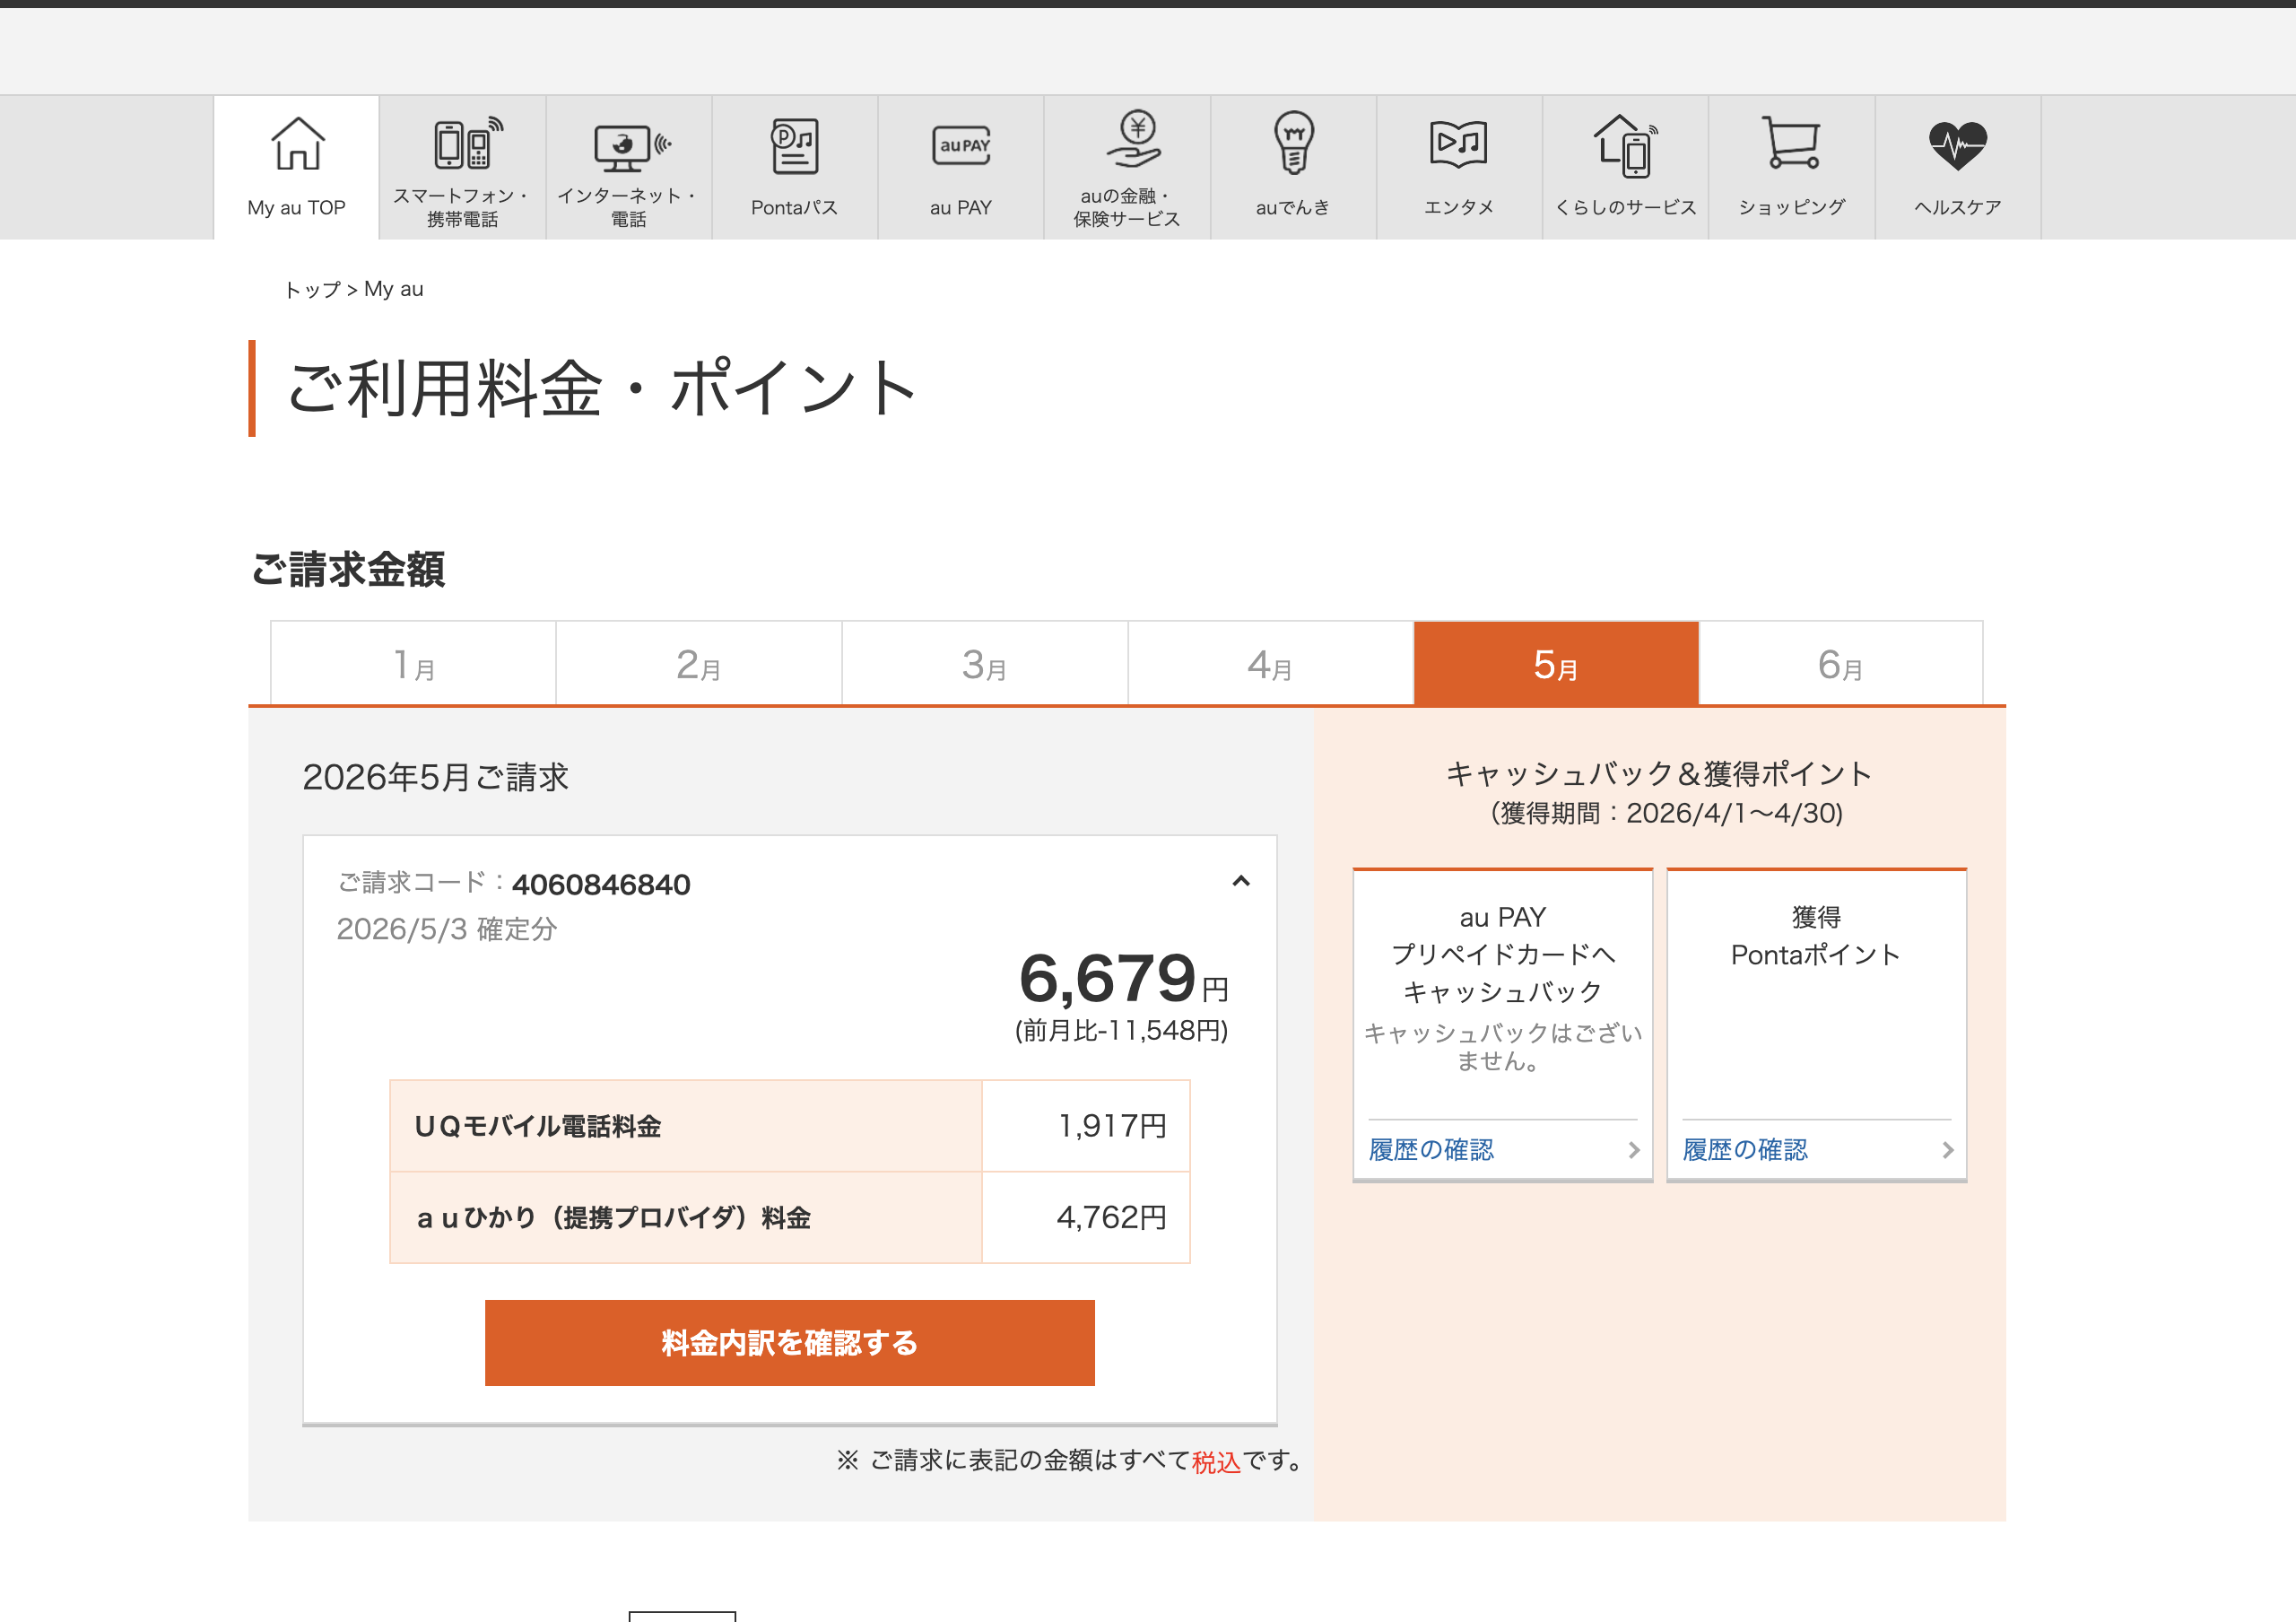The image size is (2296, 1622).
Task: Click the chevron in Pontaポイント card
Action: (1948, 1150)
